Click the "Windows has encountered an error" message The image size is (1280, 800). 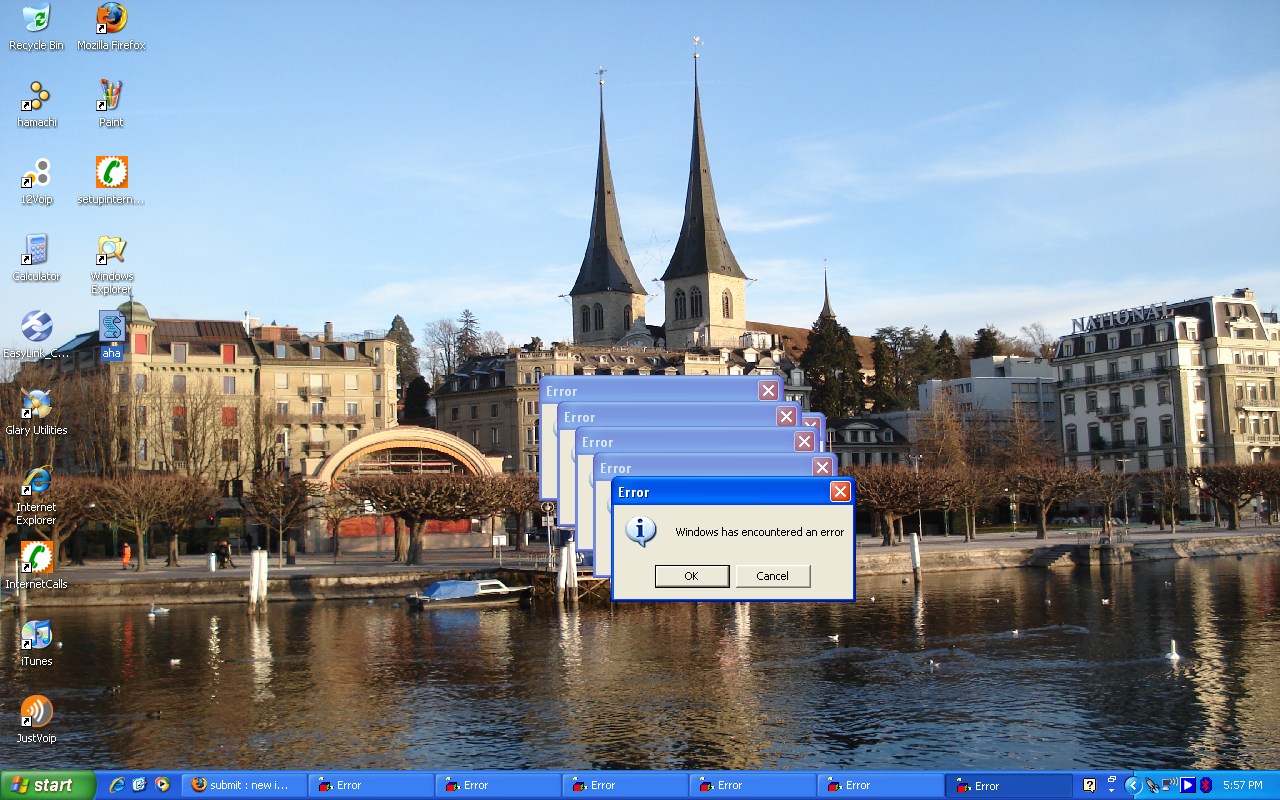[760, 532]
